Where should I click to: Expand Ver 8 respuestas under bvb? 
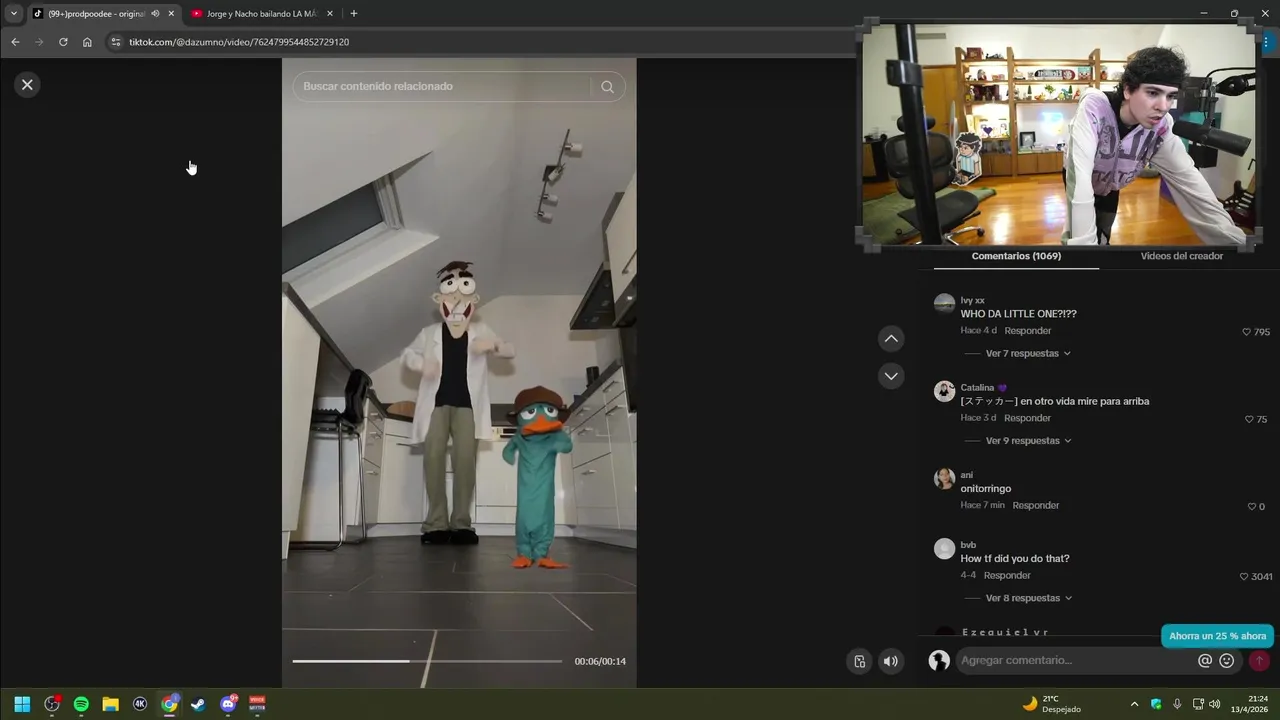(1028, 598)
